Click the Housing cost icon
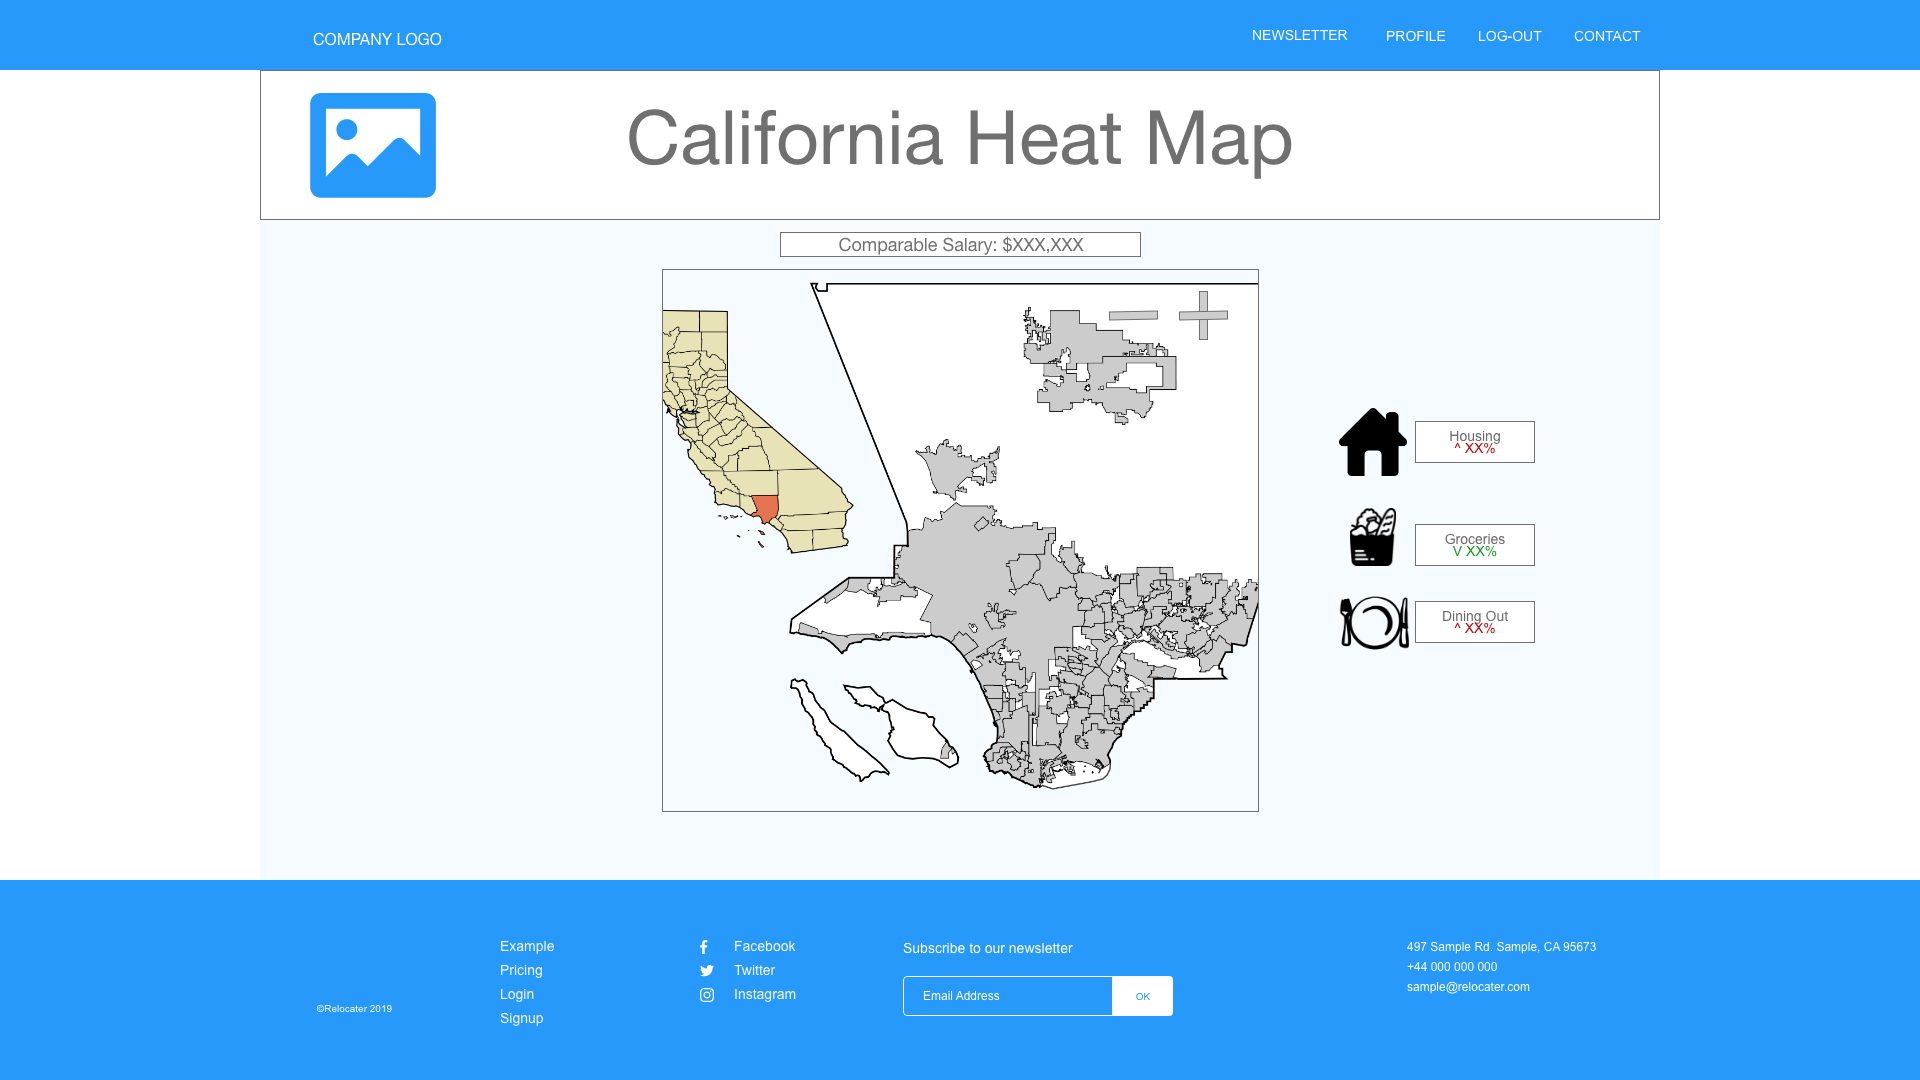The image size is (1920, 1080). 1371,442
